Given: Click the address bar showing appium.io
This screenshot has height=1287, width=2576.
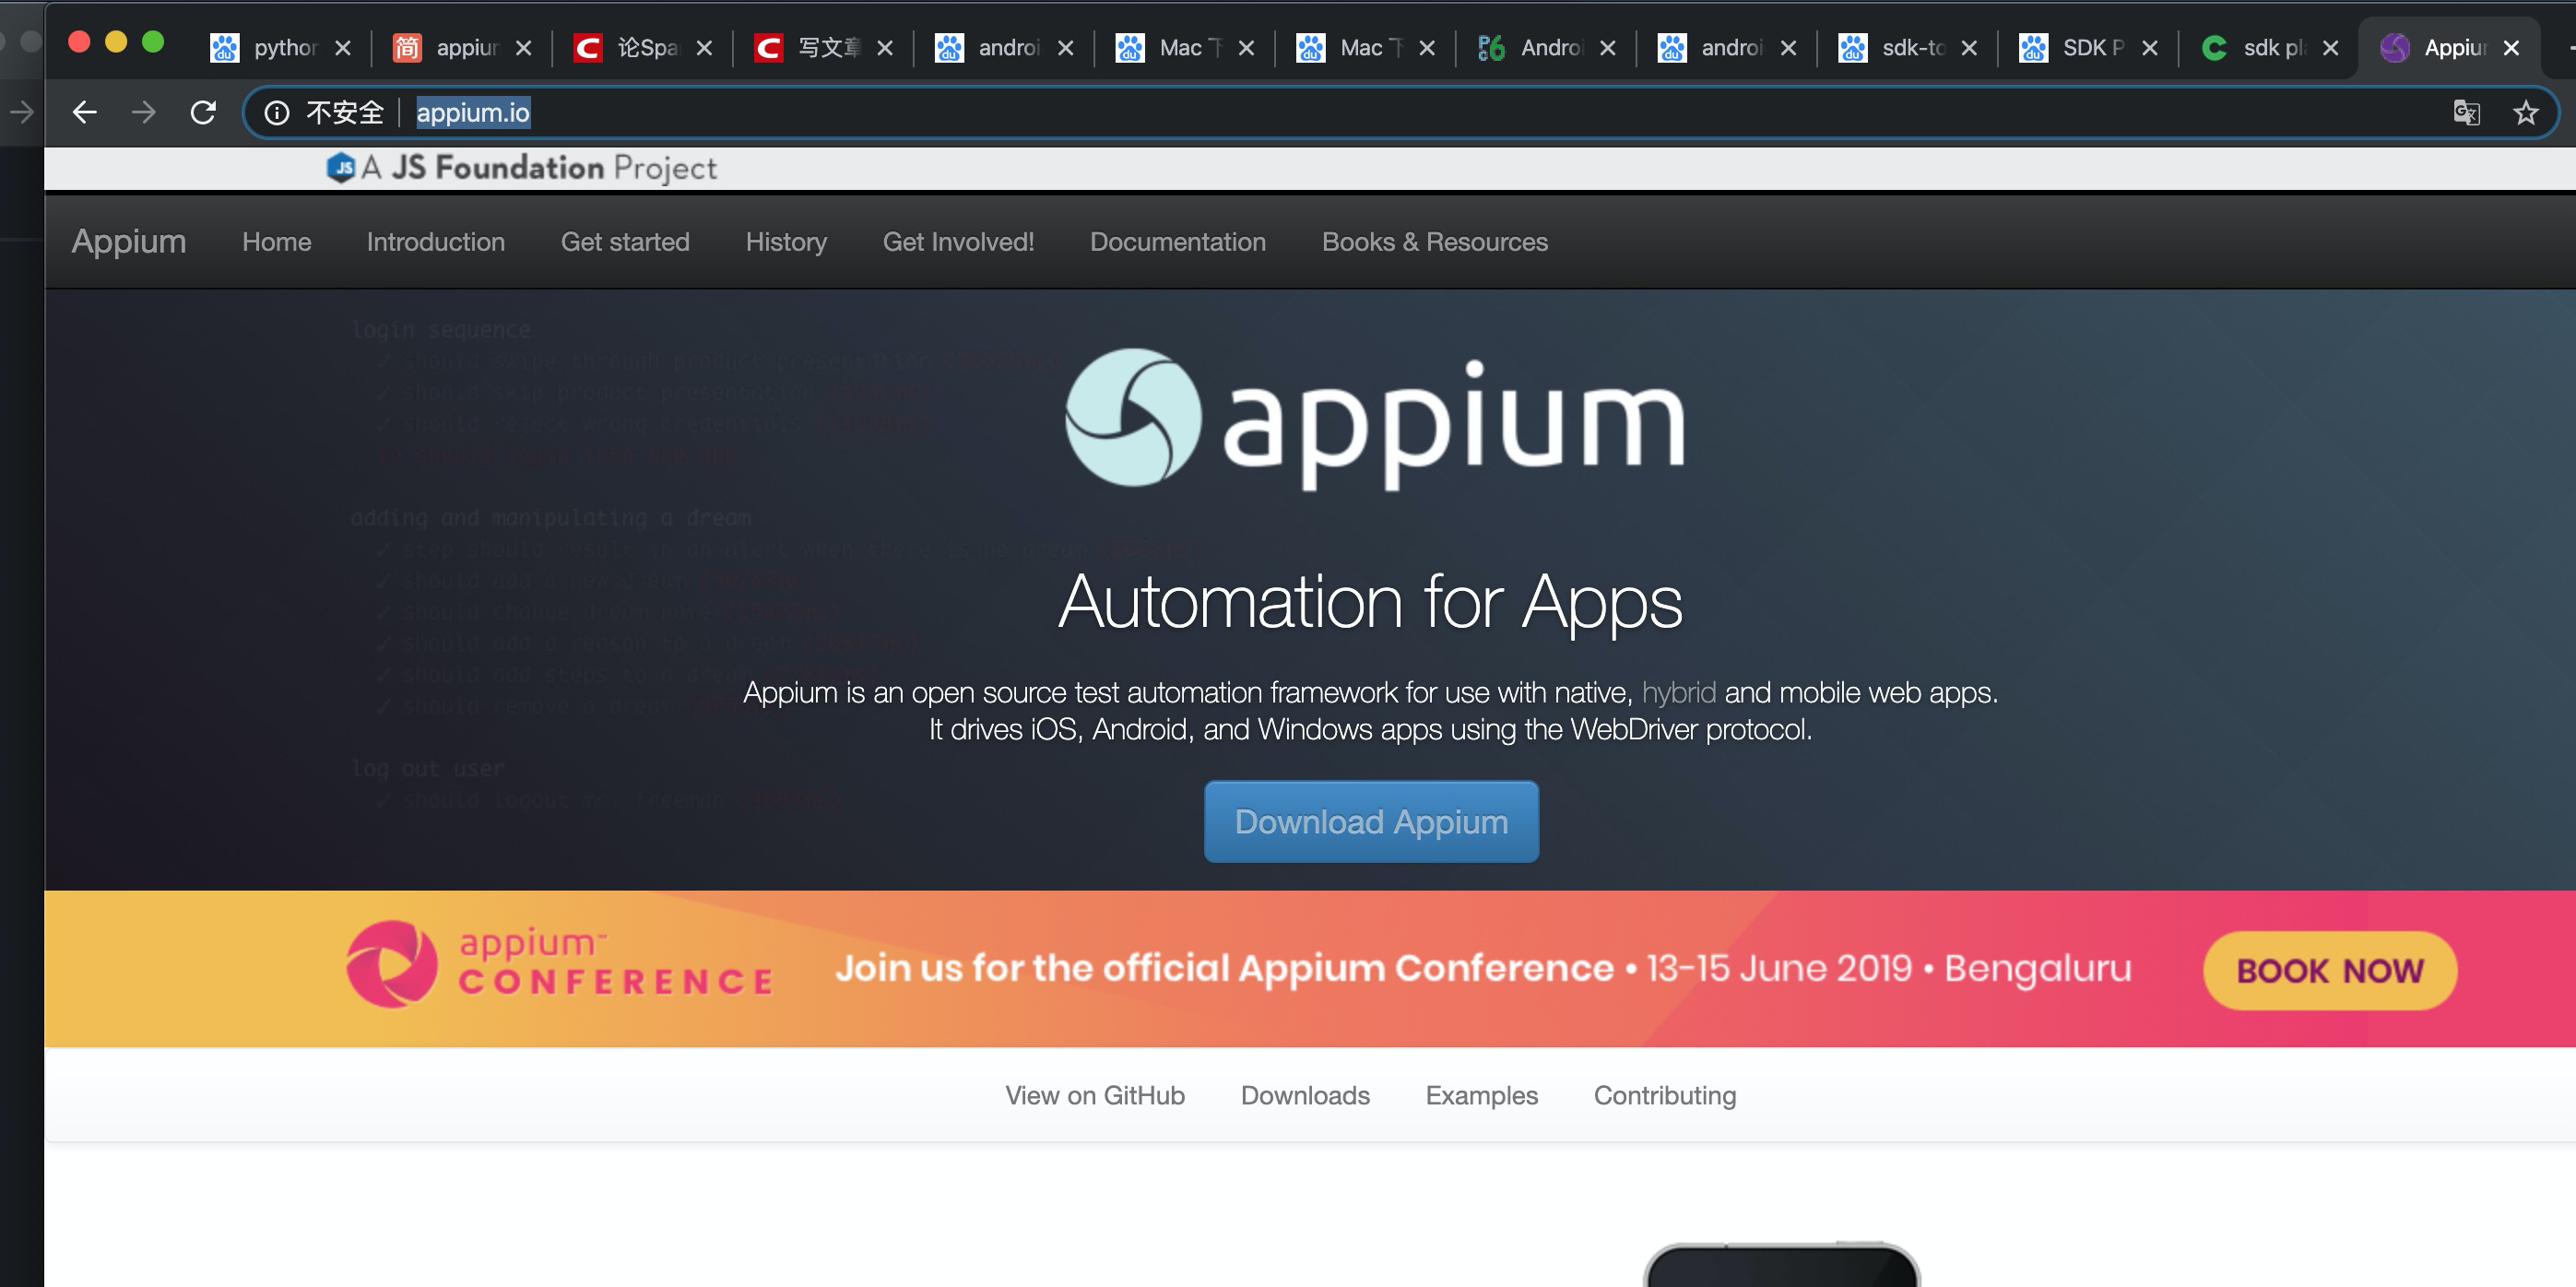Looking at the screenshot, I should coord(1400,113).
